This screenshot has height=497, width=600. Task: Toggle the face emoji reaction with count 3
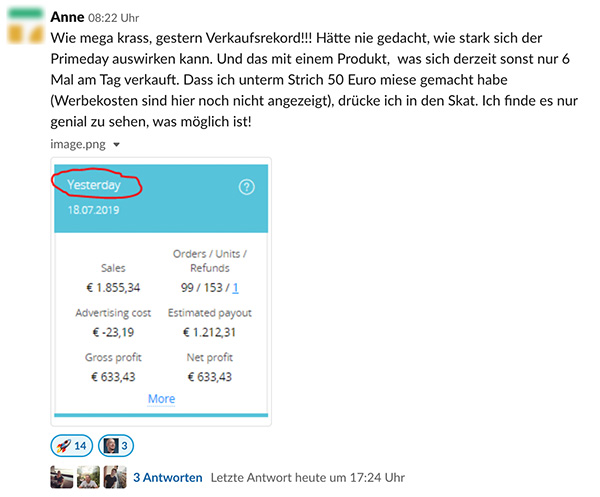coord(116,446)
